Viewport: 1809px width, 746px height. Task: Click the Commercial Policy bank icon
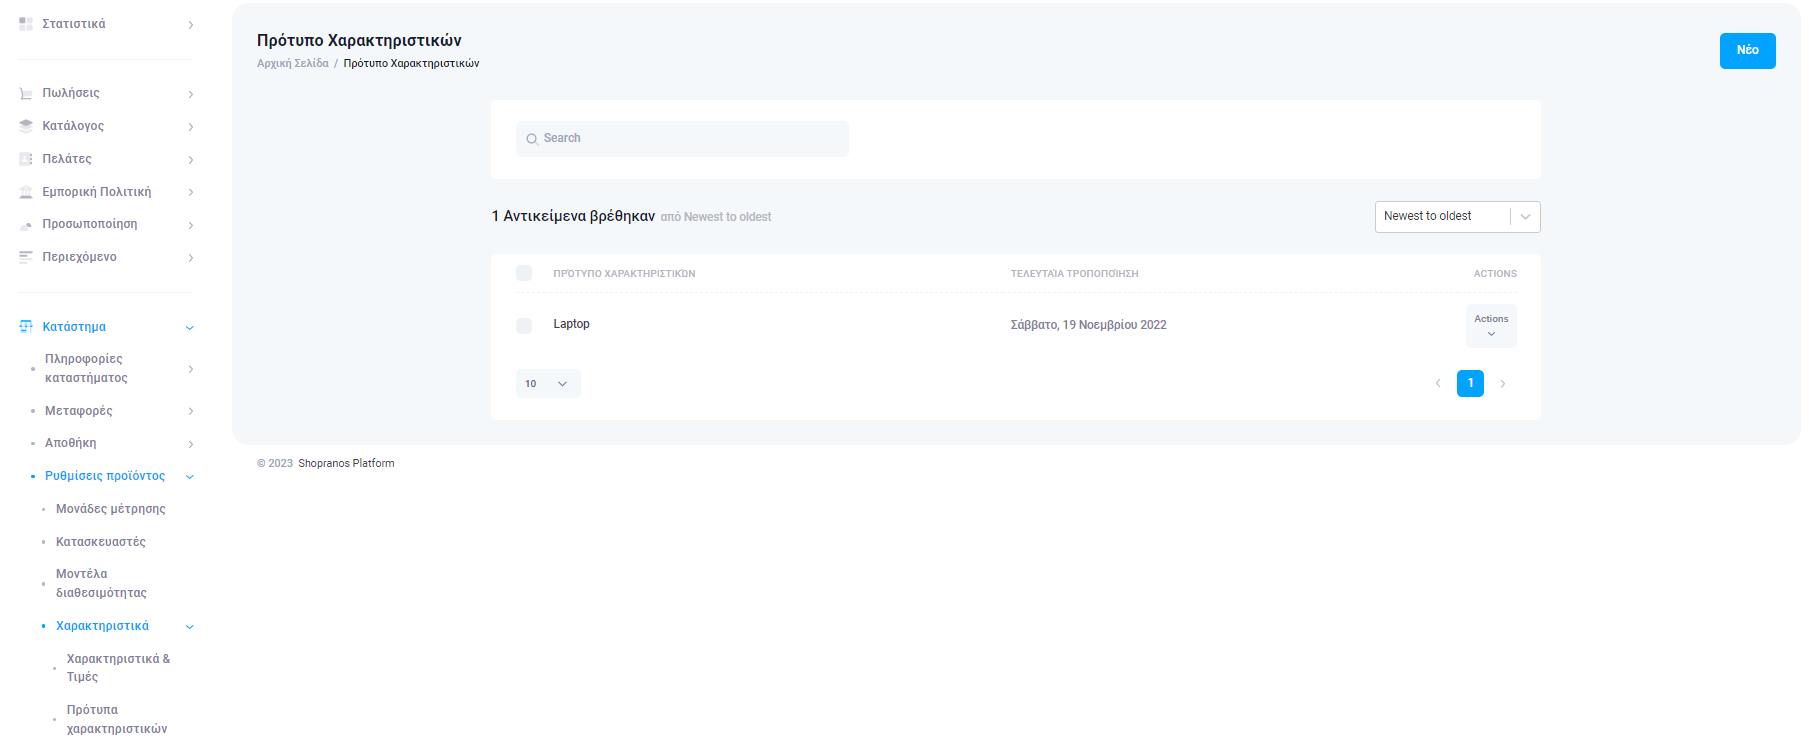(x=26, y=192)
